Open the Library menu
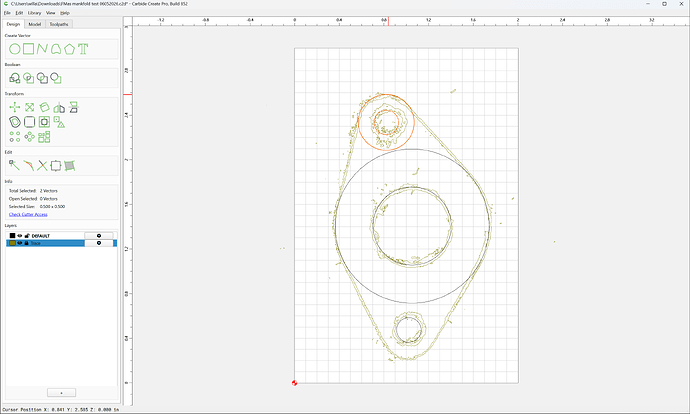 [x=34, y=13]
